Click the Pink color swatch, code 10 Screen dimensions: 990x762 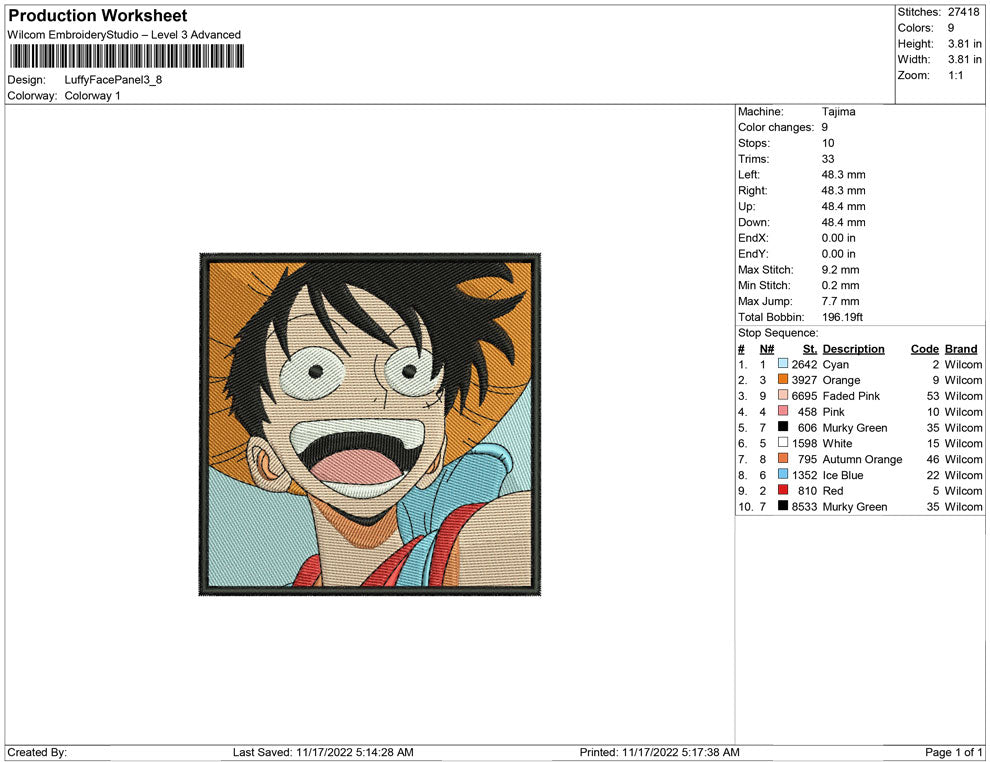click(x=783, y=411)
